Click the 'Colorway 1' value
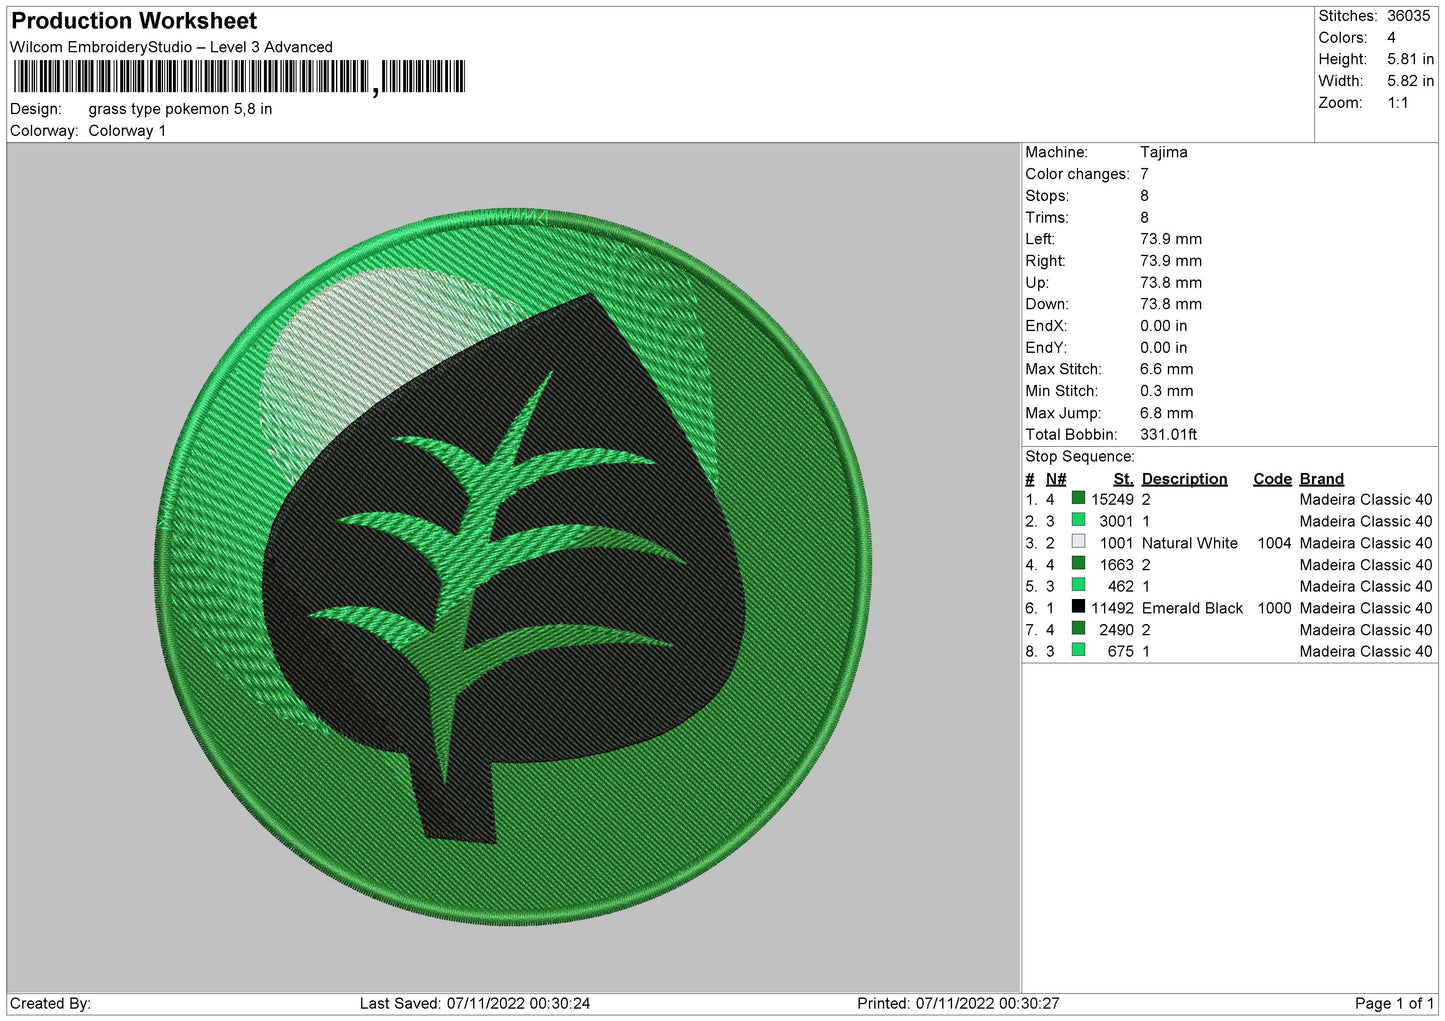1445x1021 pixels. pyautogui.click(x=127, y=131)
